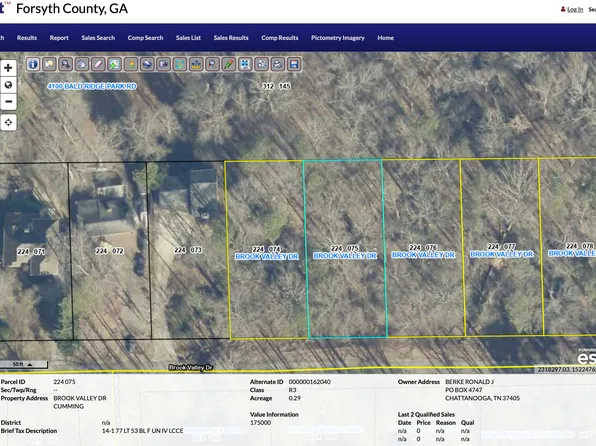Image resolution: width=596 pixels, height=446 pixels.
Task: Click the value 175000
Action: [x=261, y=423]
